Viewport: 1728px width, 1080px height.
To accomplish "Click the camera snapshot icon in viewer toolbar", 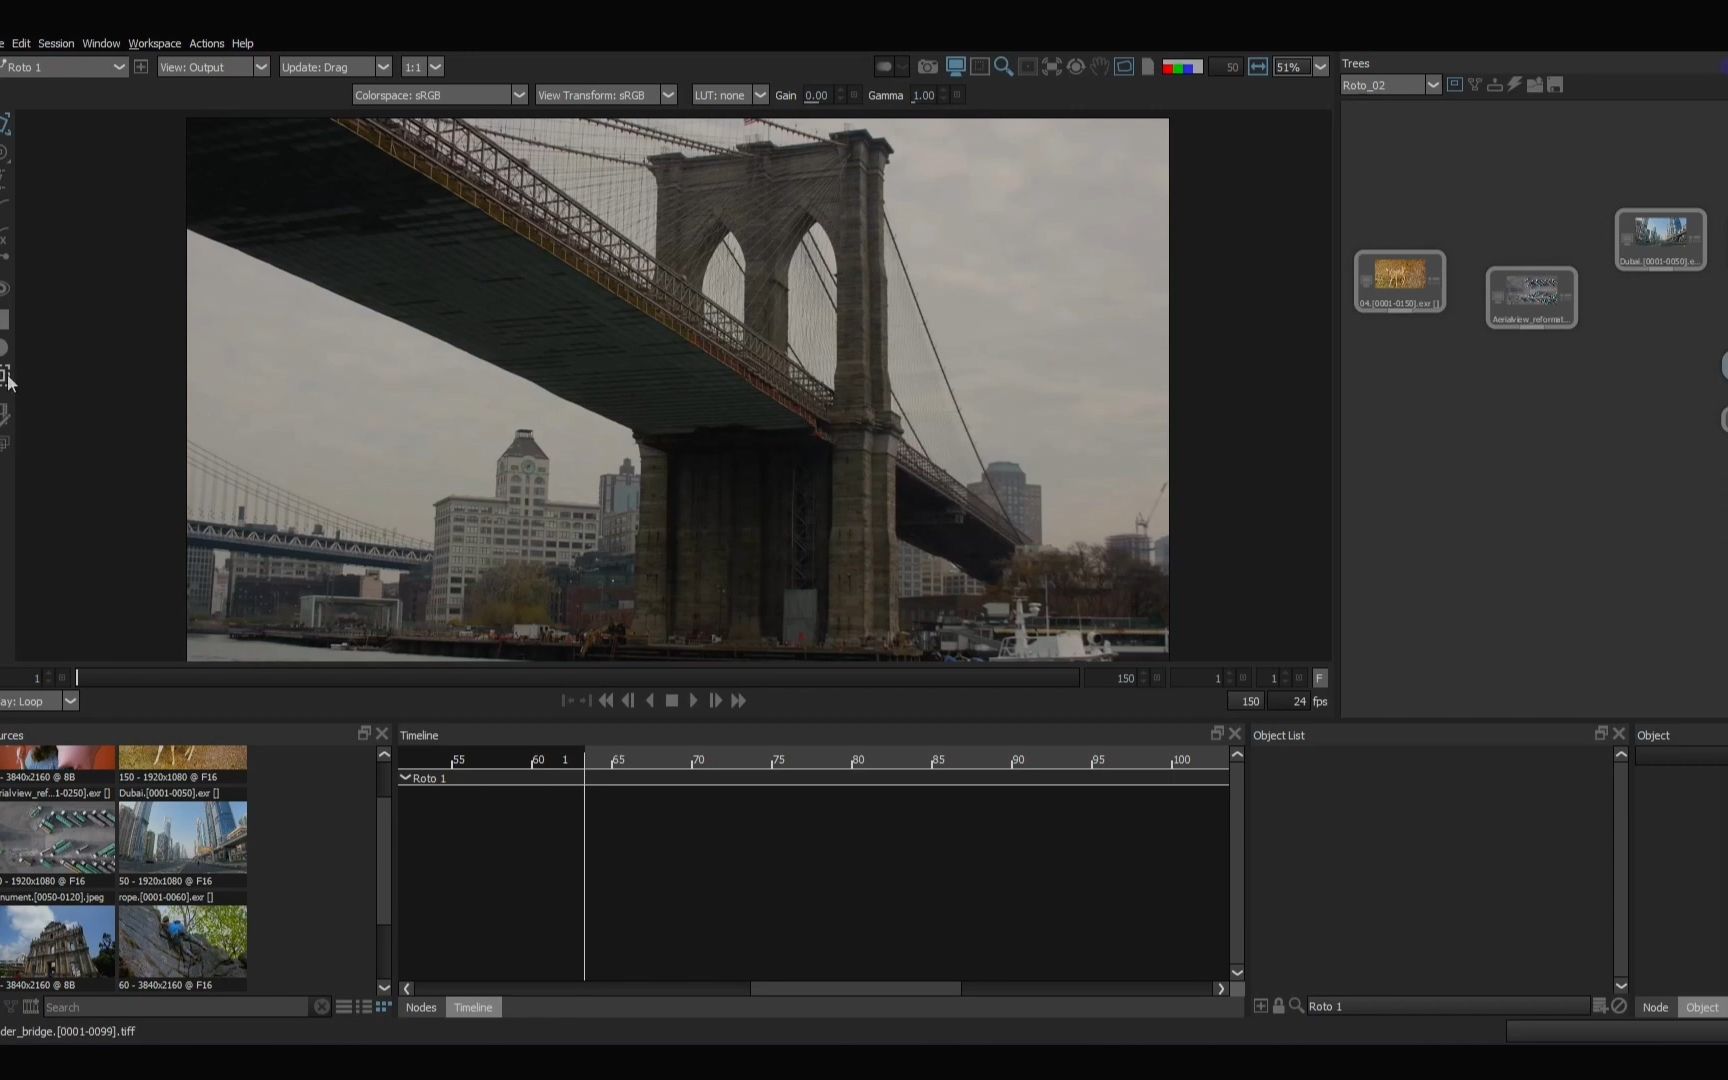I will coord(928,67).
